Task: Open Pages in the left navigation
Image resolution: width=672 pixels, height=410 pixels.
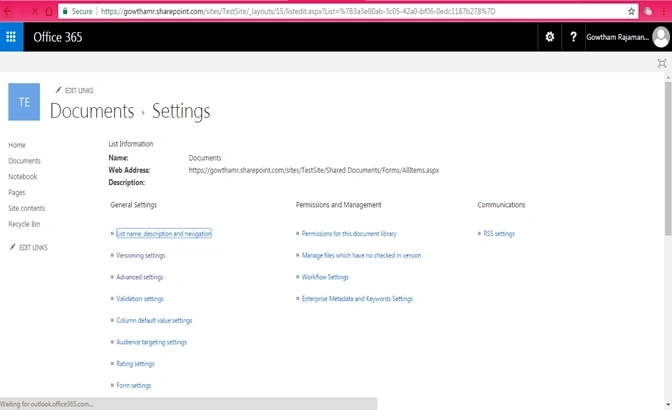Action: click(17, 192)
